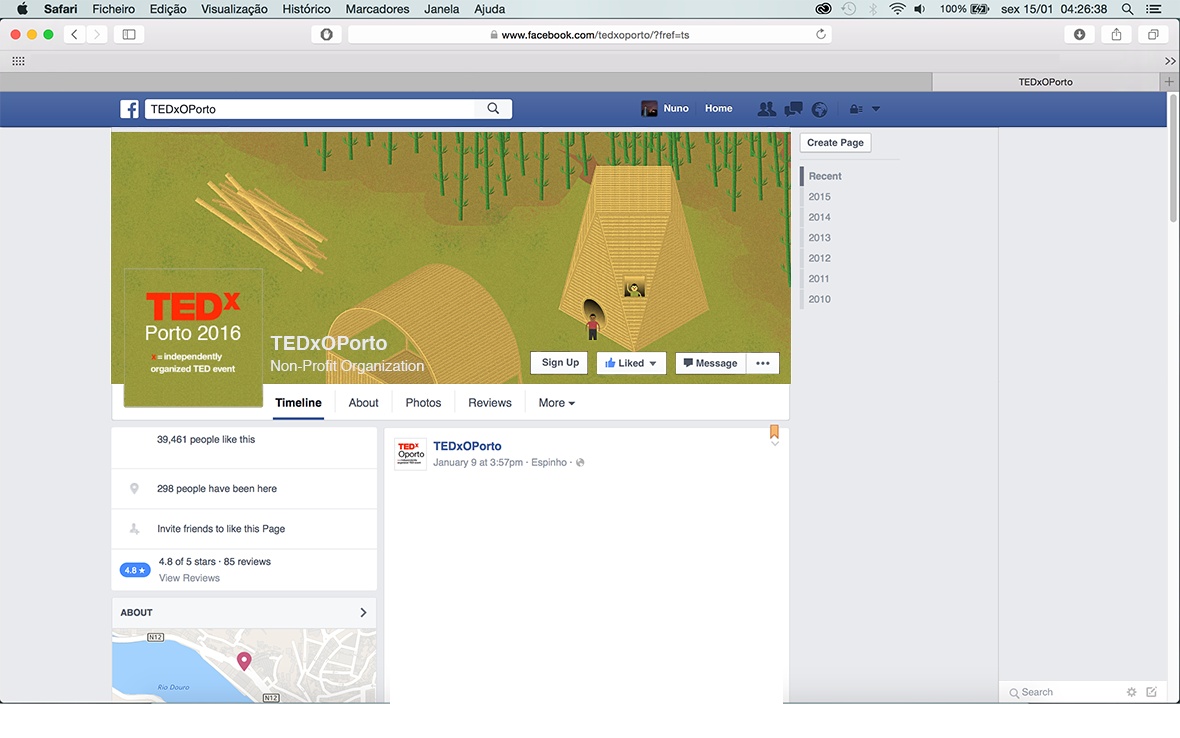
Task: Expand the More tab dropdown
Action: pyautogui.click(x=556, y=402)
